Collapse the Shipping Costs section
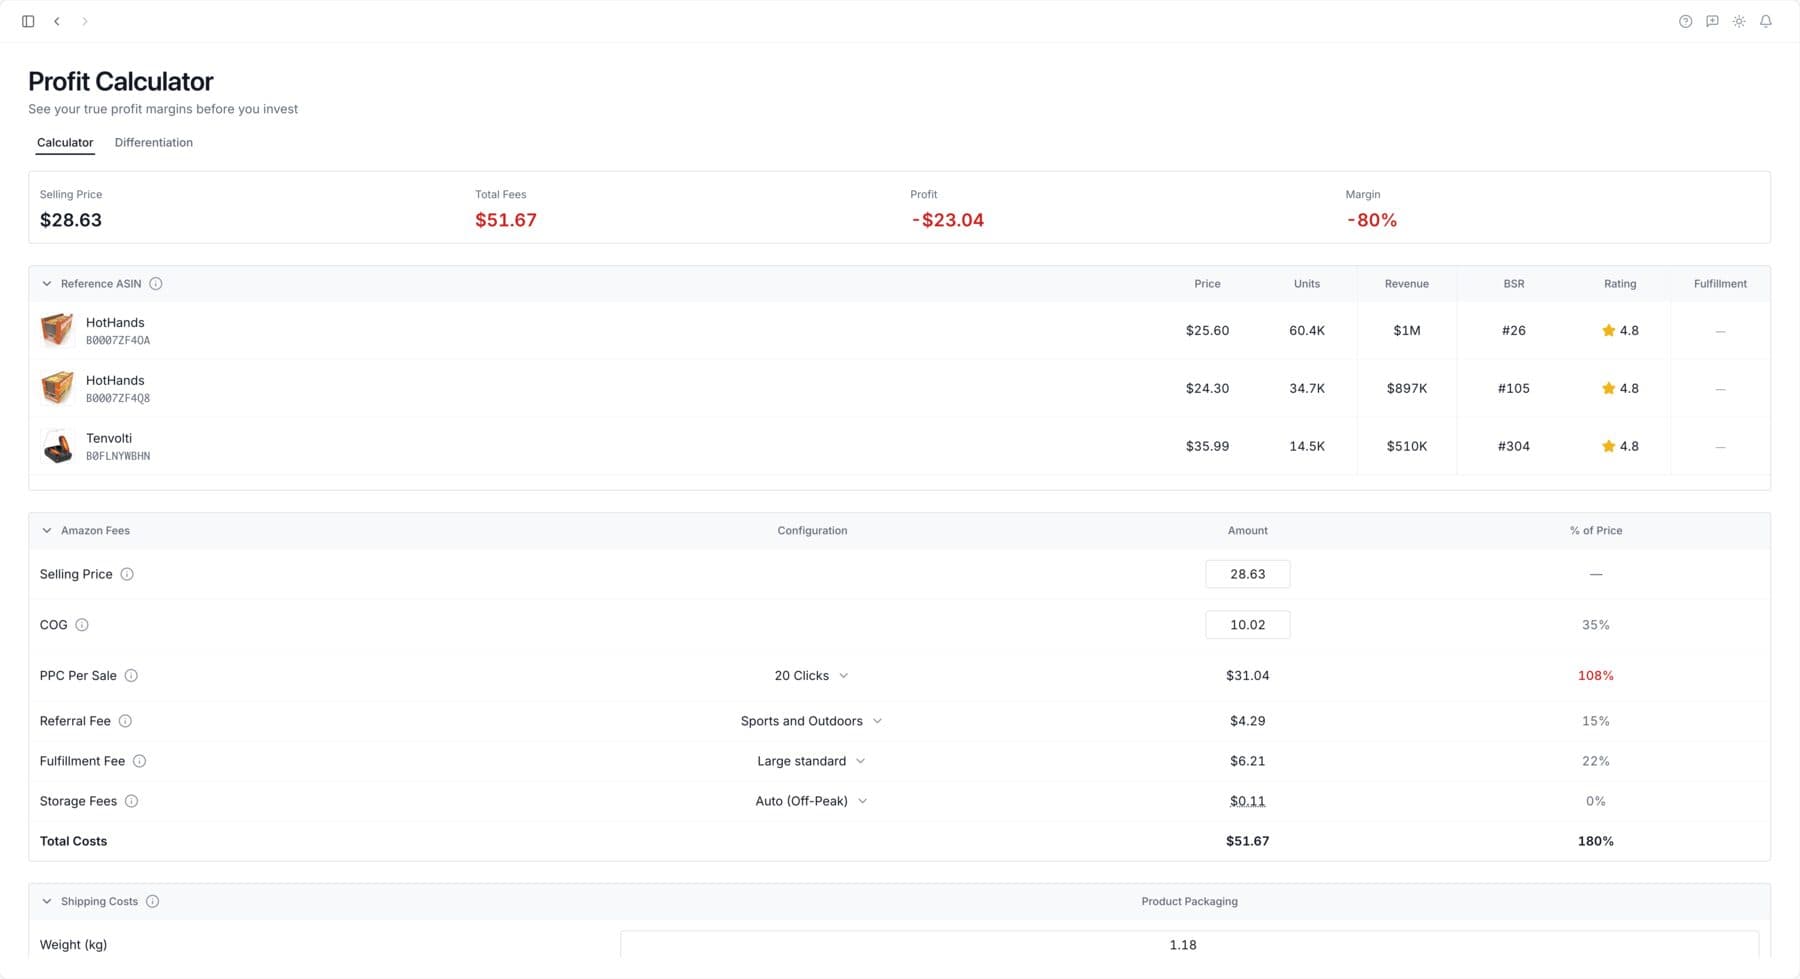This screenshot has height=979, width=1800. point(47,901)
